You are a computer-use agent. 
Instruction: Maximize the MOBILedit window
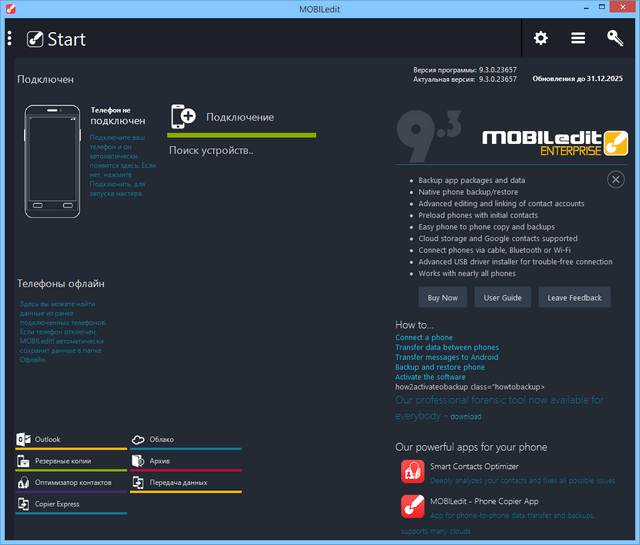click(x=602, y=7)
